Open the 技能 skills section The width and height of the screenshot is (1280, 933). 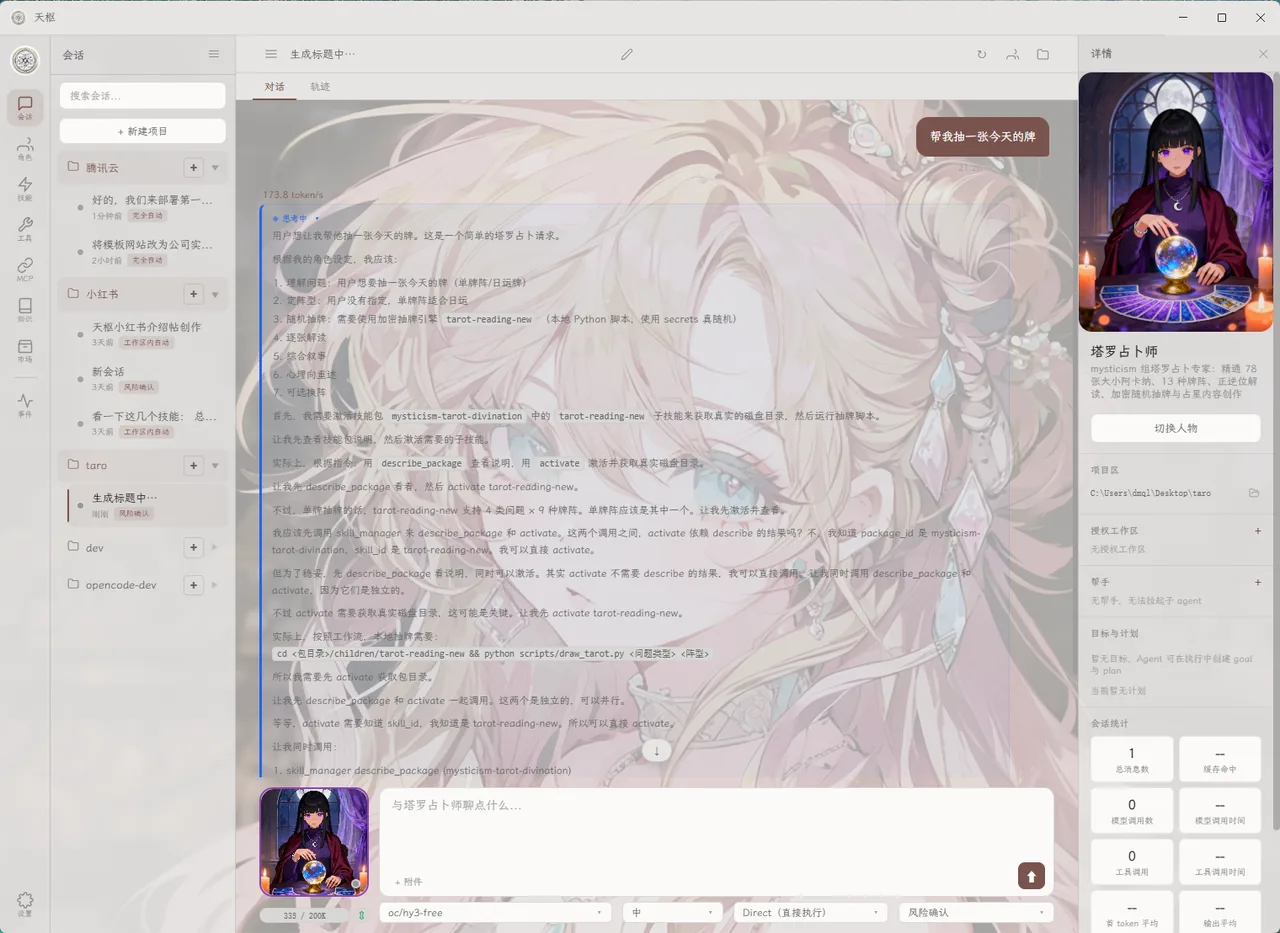coord(25,189)
